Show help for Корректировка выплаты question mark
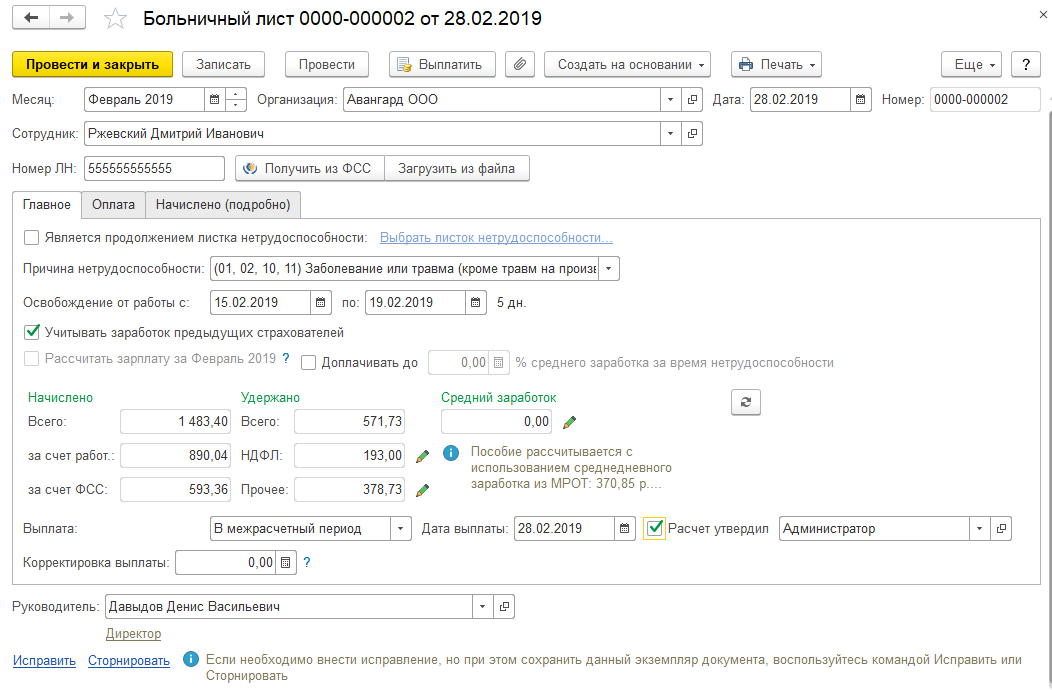1052x690 pixels. (x=307, y=562)
